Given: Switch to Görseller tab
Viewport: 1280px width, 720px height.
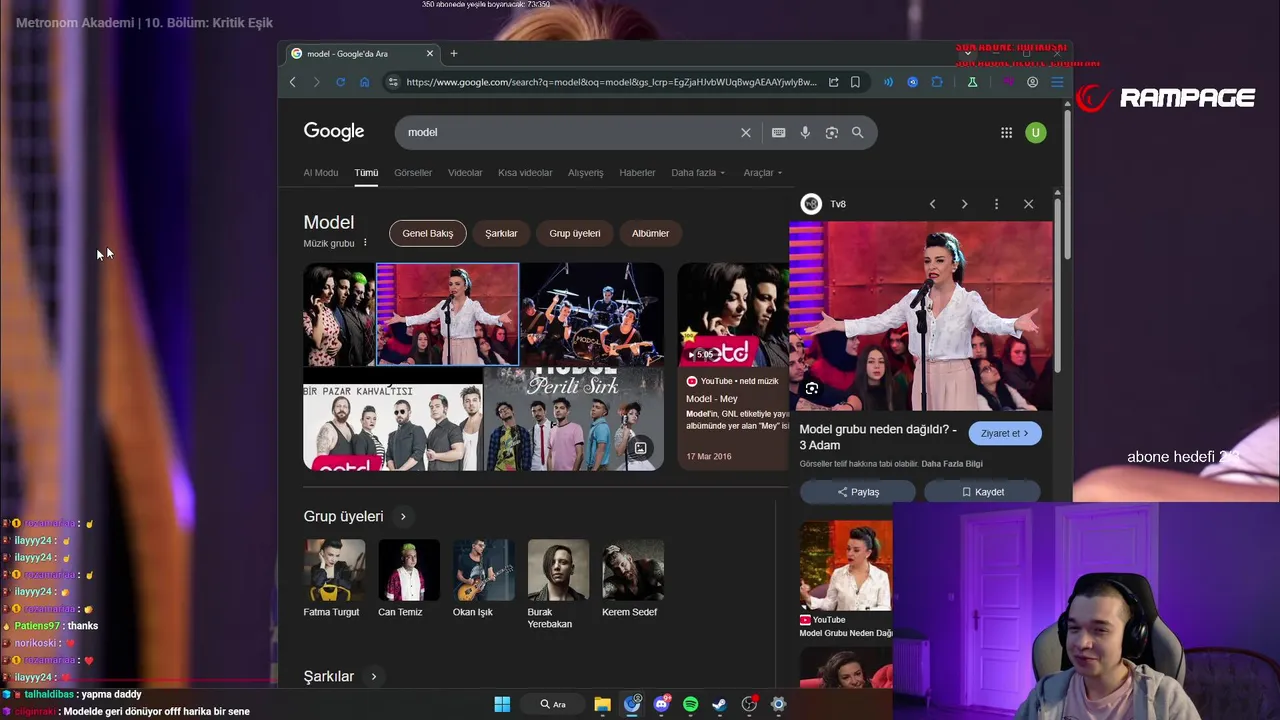Looking at the screenshot, I should [x=413, y=172].
